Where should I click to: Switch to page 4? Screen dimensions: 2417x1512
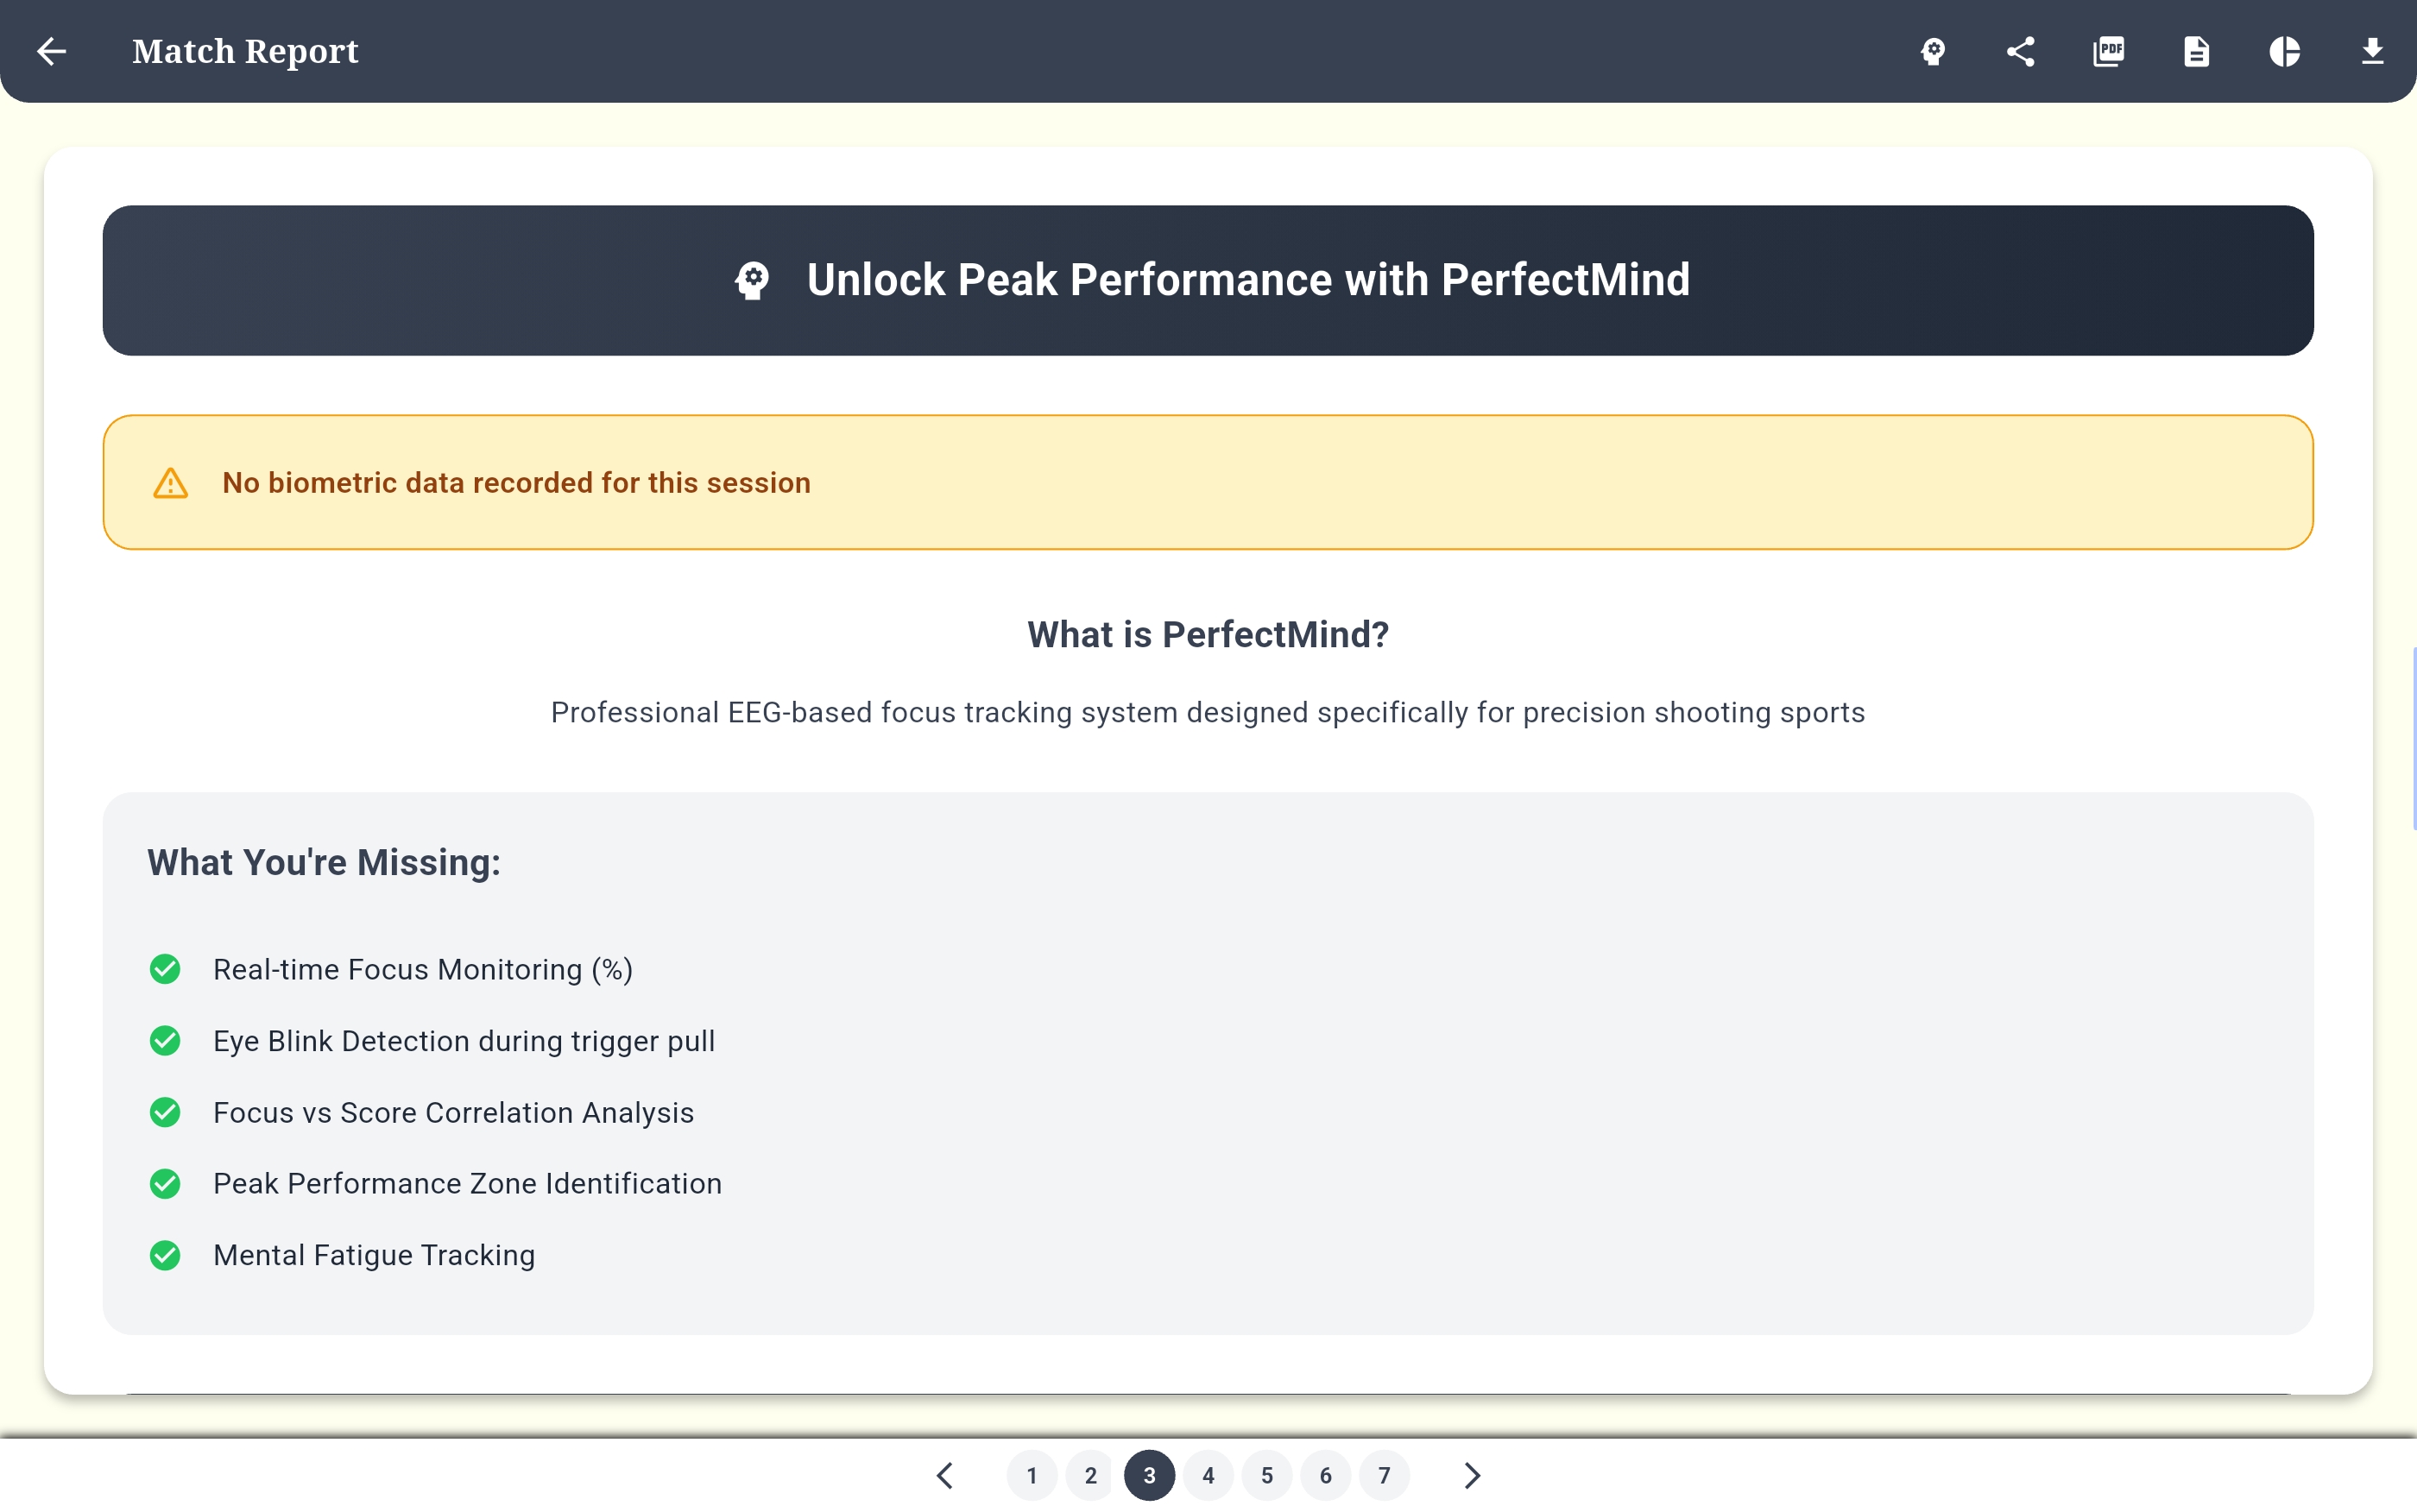point(1208,1475)
